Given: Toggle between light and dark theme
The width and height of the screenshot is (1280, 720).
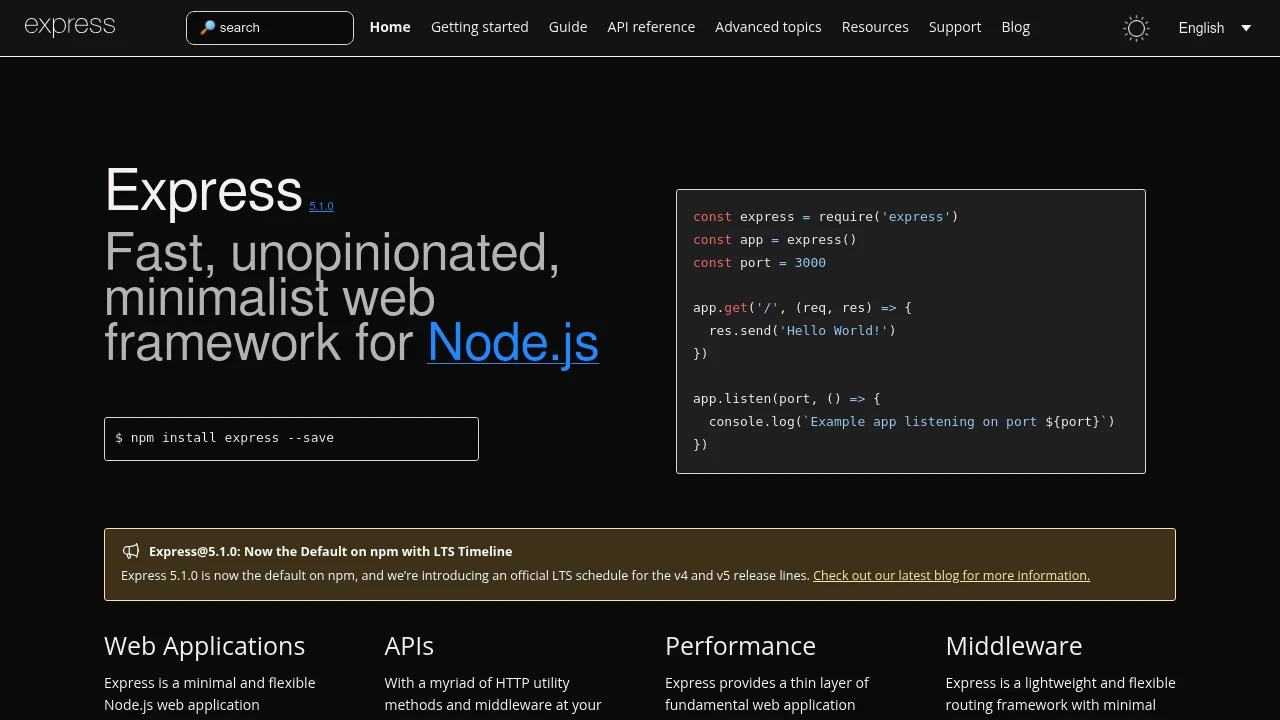Looking at the screenshot, I should click(x=1136, y=28).
